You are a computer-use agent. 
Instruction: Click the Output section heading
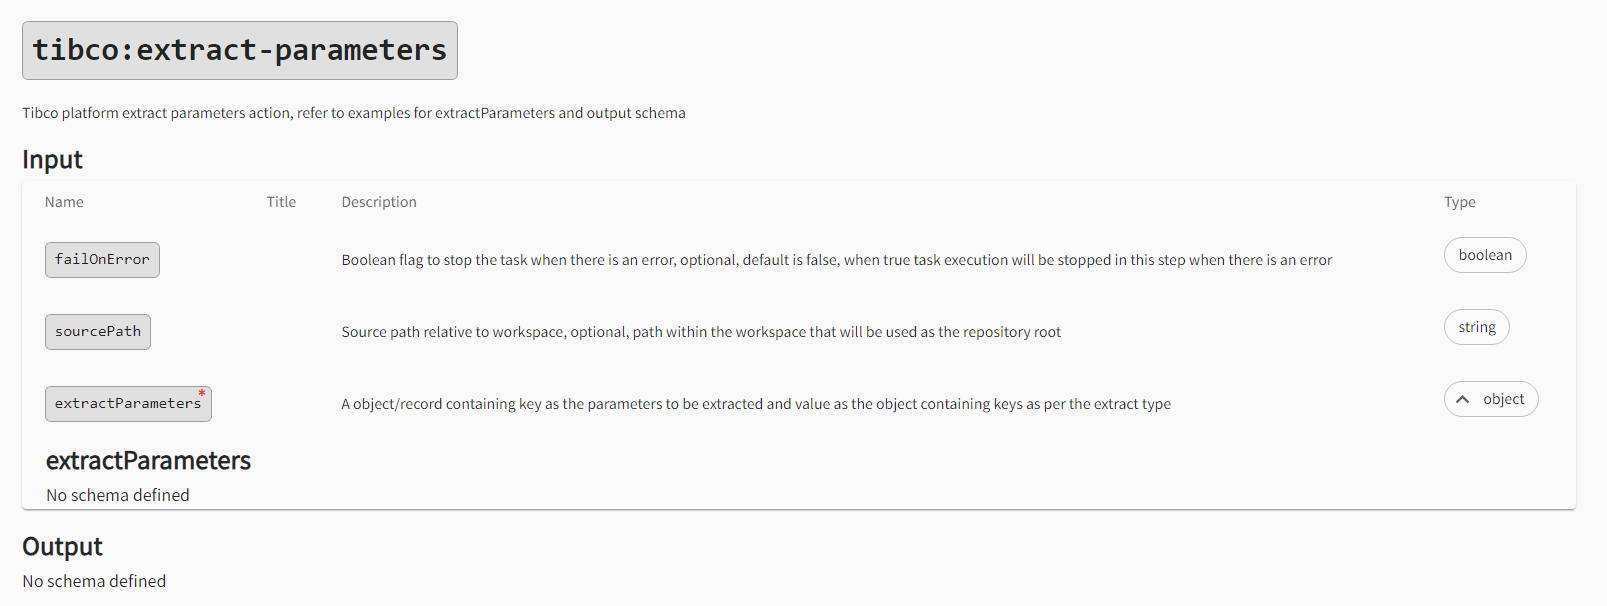pyautogui.click(x=62, y=547)
